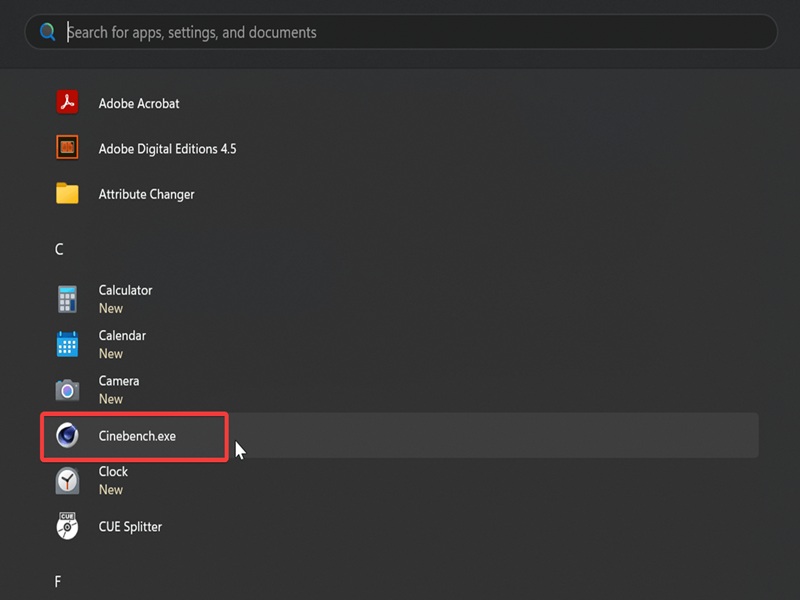This screenshot has height=600, width=800.
Task: Click the F letter section header
Action: (58, 582)
